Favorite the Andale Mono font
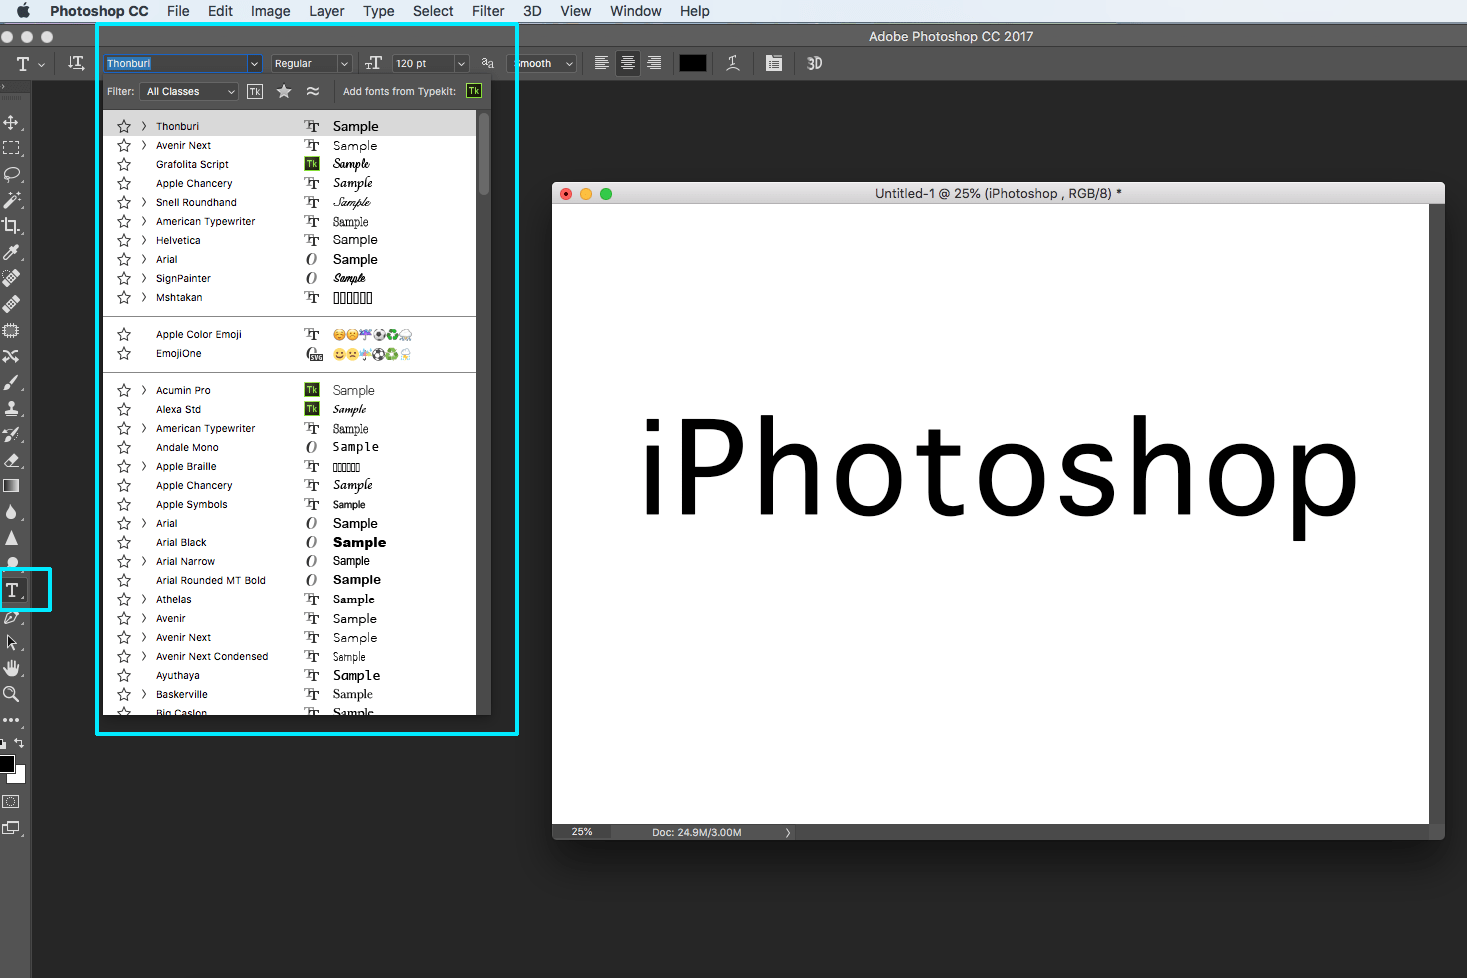 124,447
